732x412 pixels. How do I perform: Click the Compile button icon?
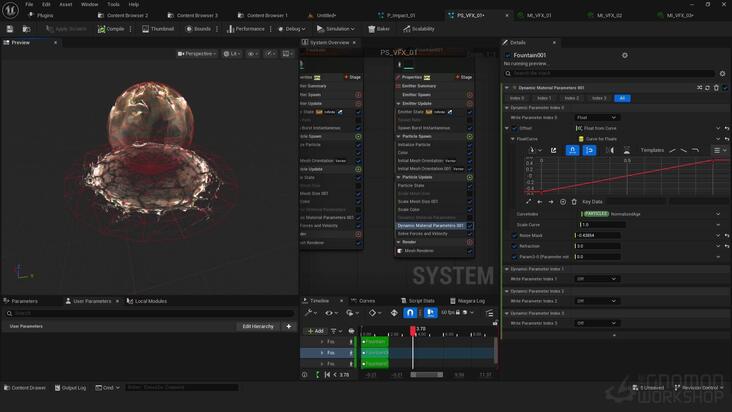(101, 29)
